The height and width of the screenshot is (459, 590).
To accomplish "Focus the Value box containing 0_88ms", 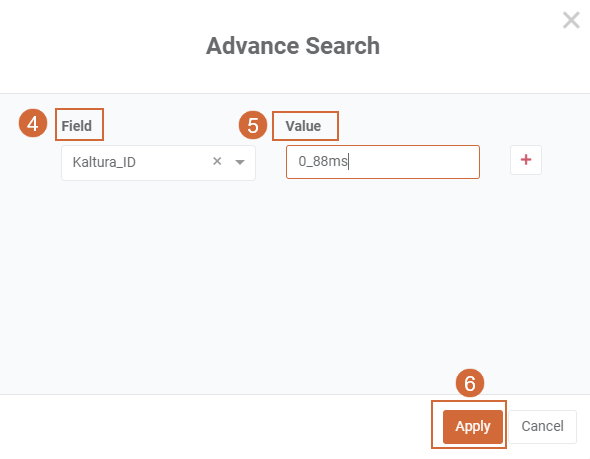I will click(383, 162).
